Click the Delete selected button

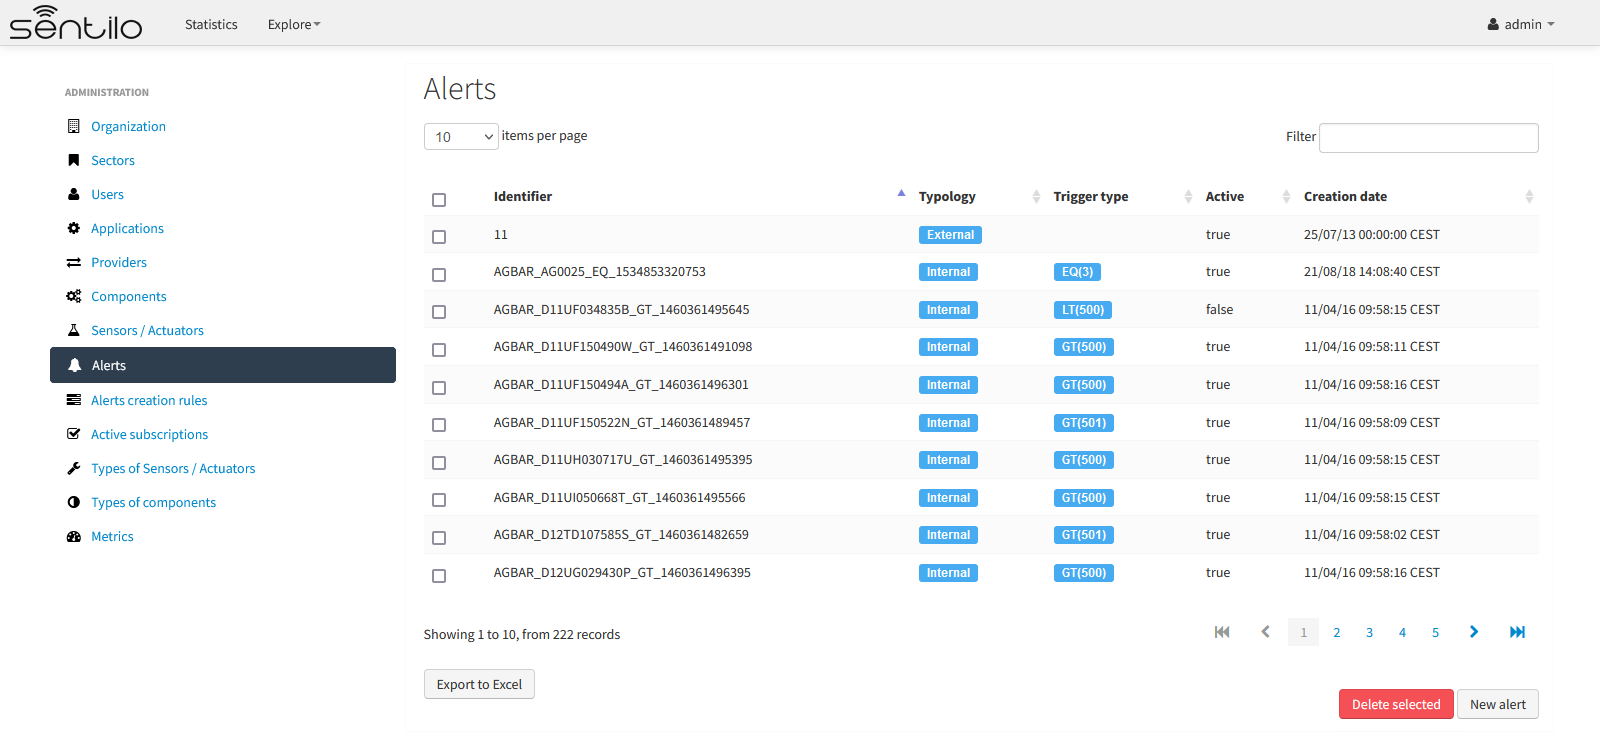1396,704
